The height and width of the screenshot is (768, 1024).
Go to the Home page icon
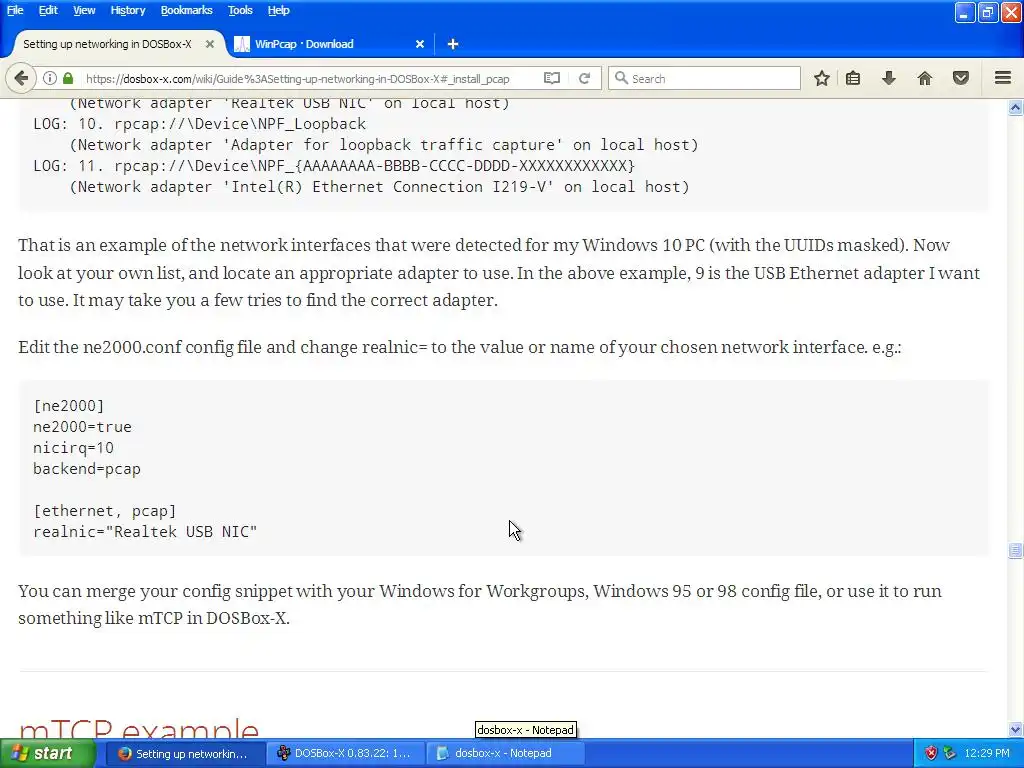[925, 78]
